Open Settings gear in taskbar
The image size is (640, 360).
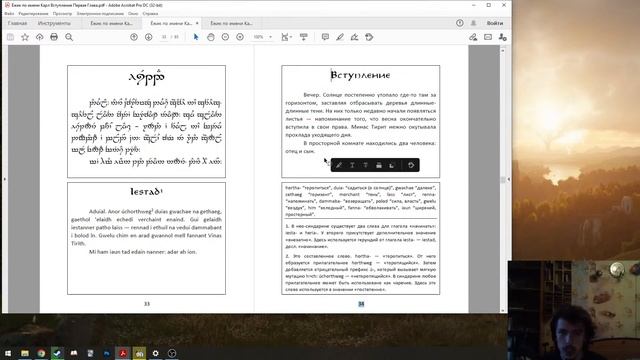156,353
